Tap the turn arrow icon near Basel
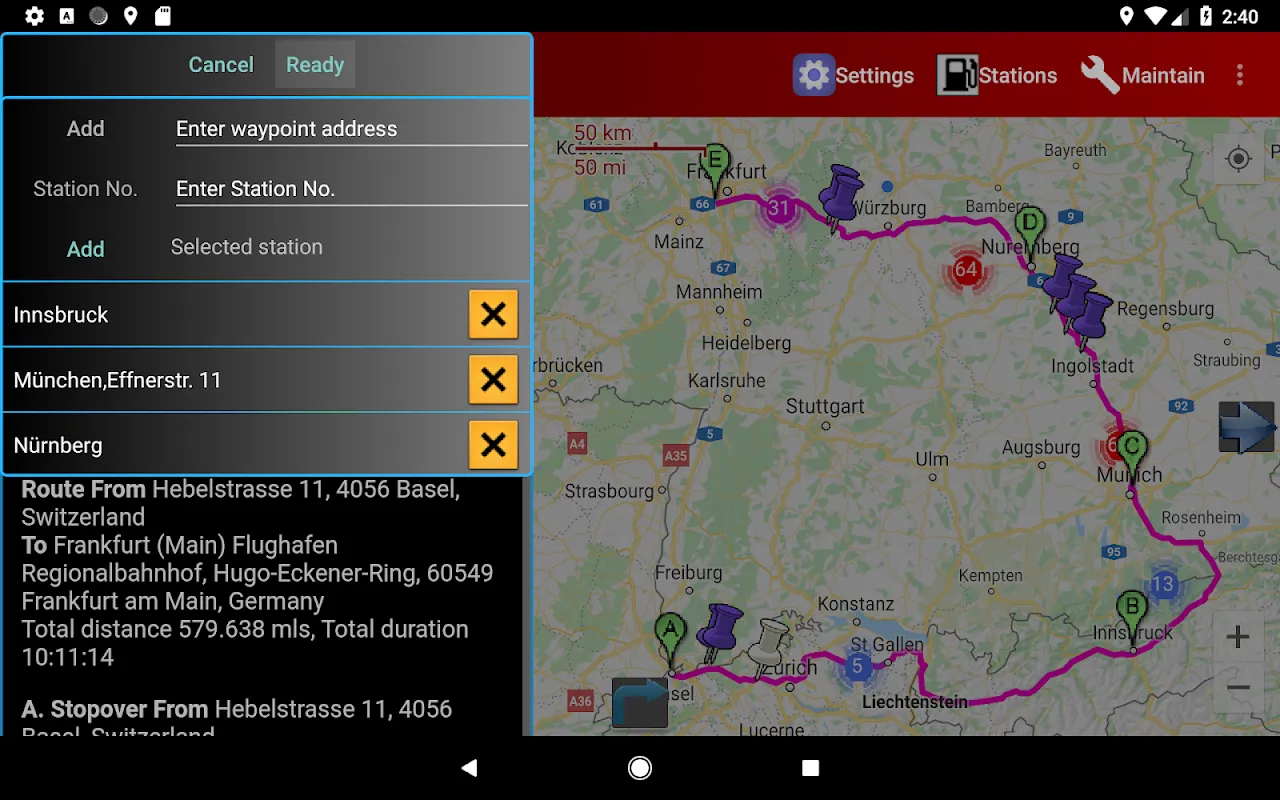The image size is (1280, 800). point(640,702)
